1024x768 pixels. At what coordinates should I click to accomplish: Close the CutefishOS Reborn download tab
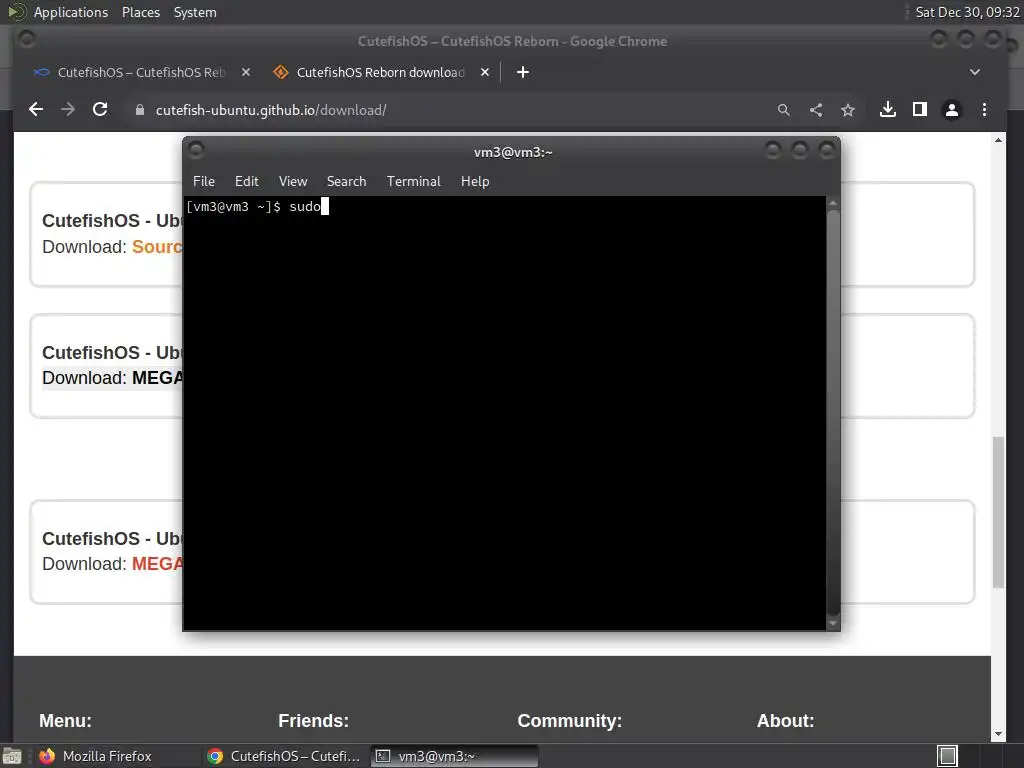tap(485, 72)
